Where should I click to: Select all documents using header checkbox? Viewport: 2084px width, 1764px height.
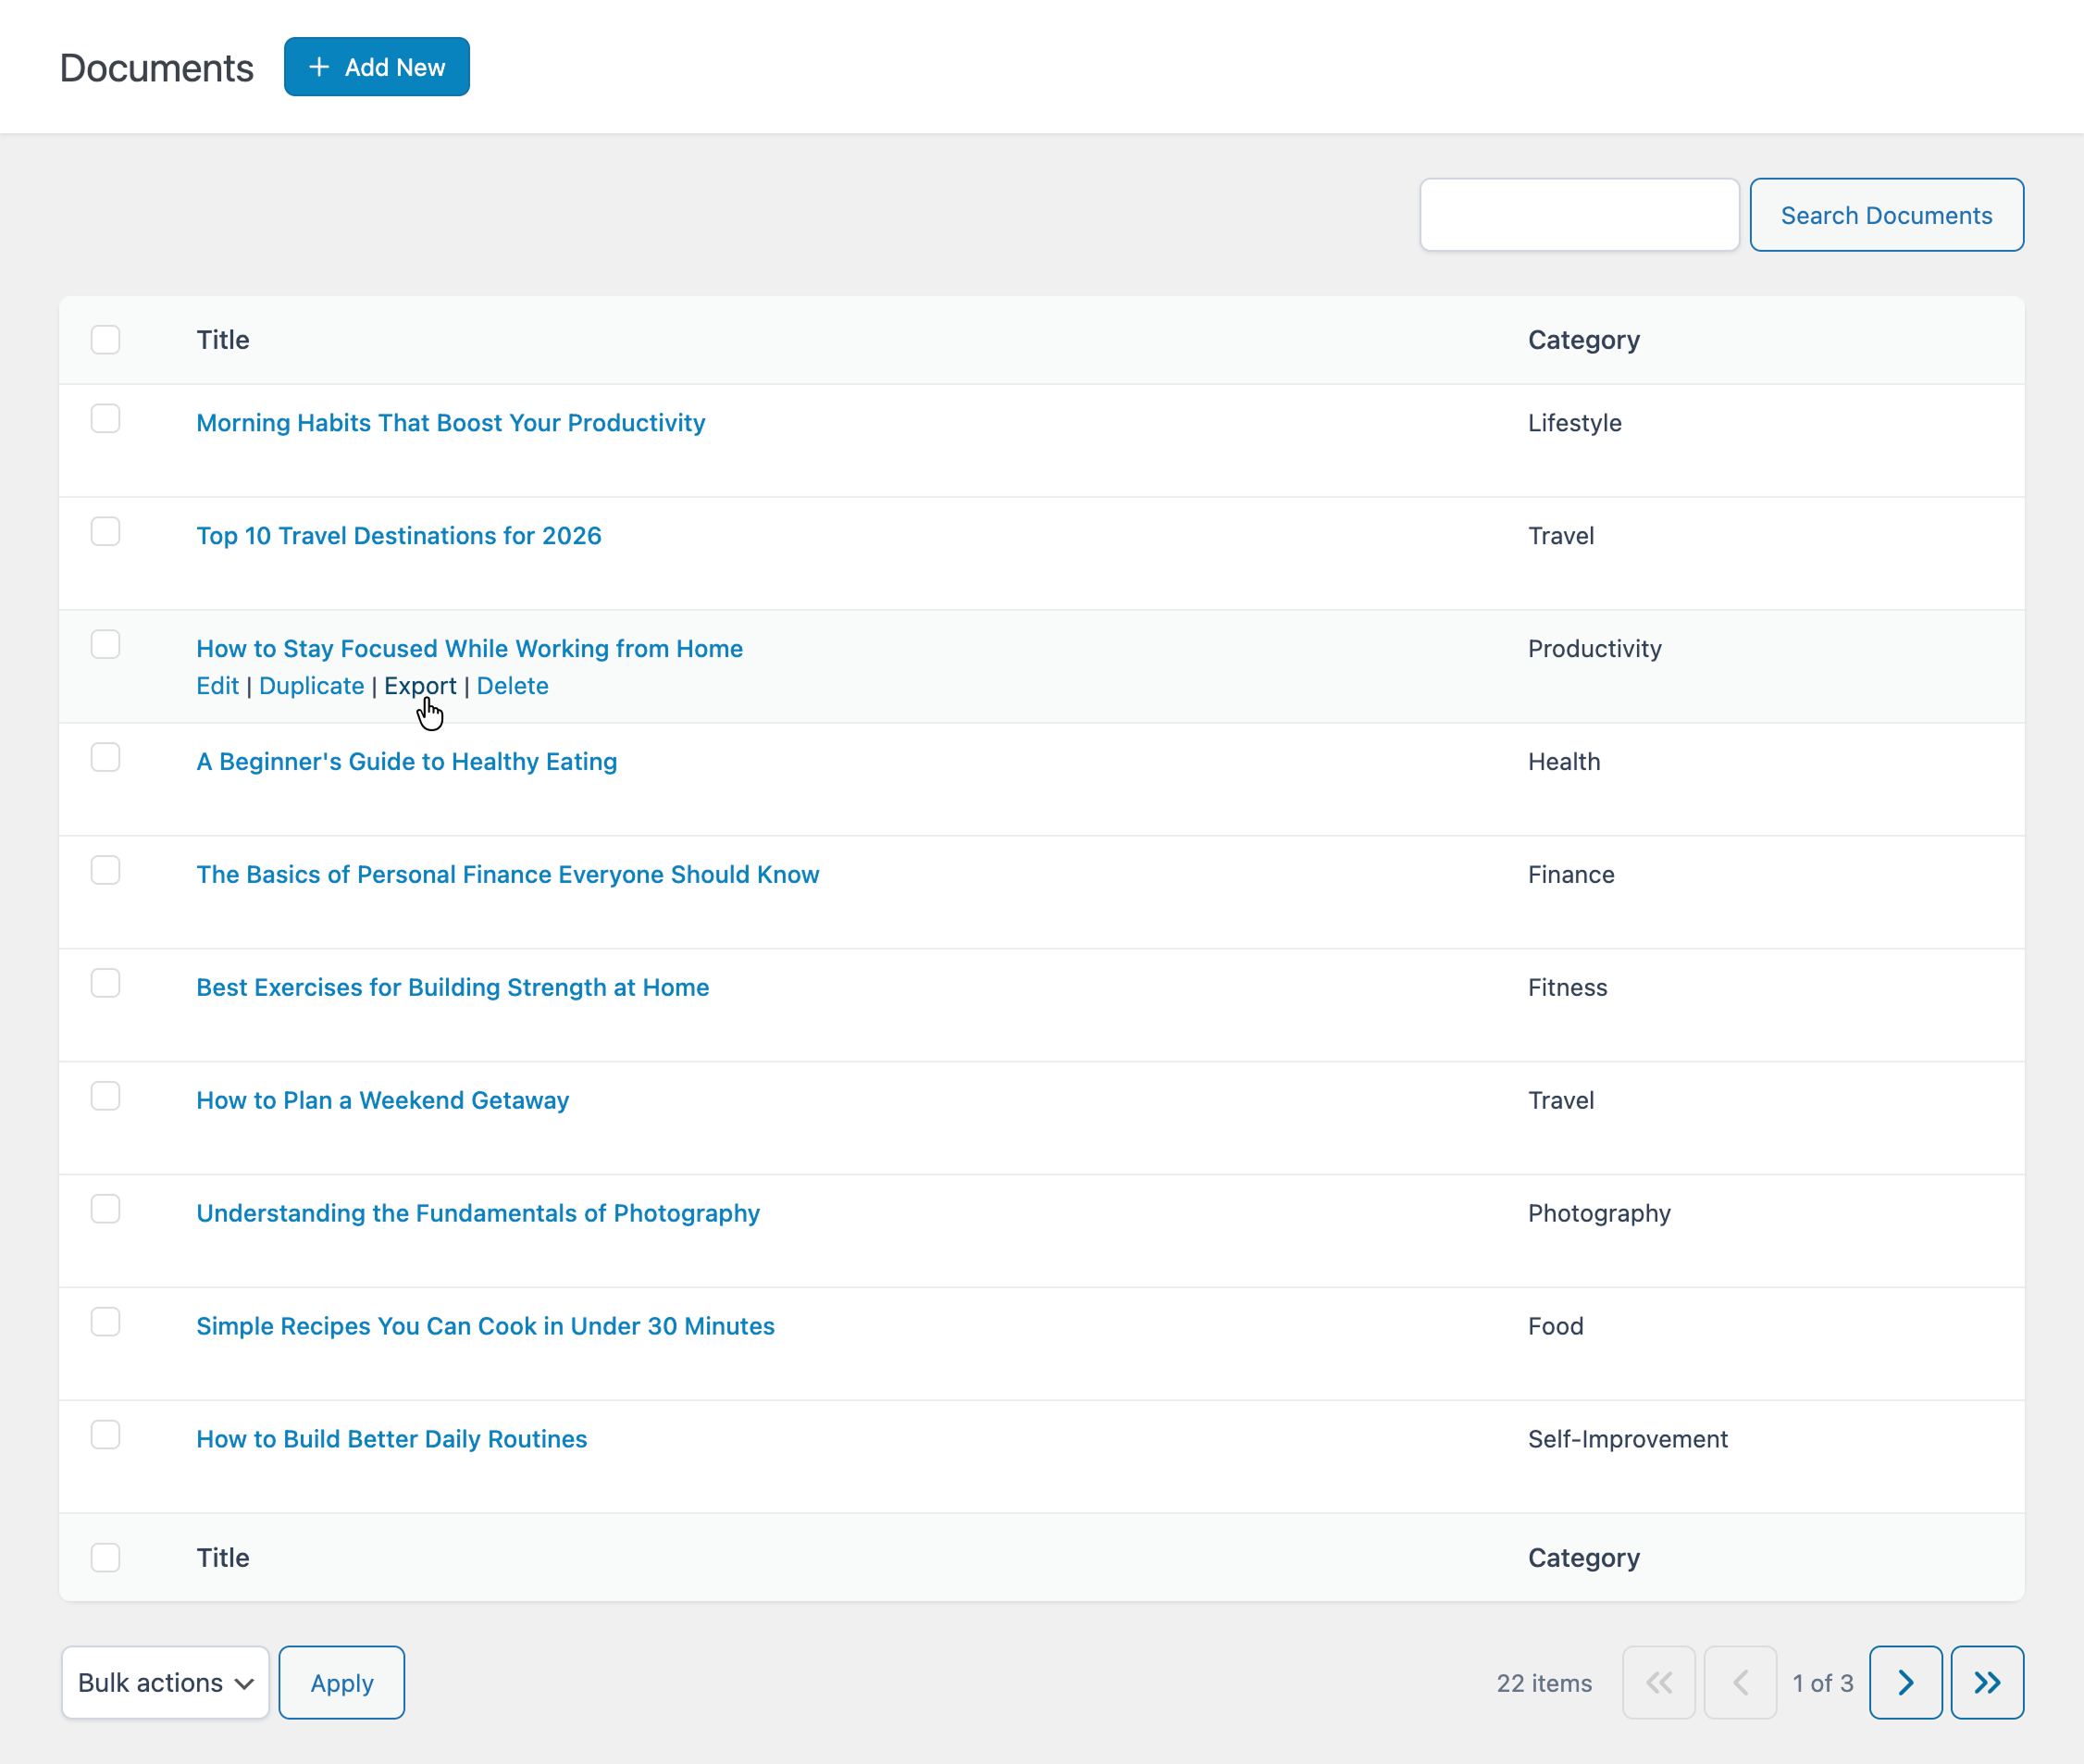point(106,340)
